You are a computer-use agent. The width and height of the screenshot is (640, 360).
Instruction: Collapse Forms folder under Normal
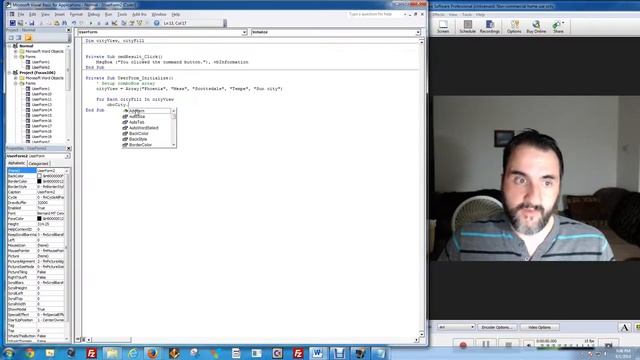pyautogui.click(x=16, y=57)
